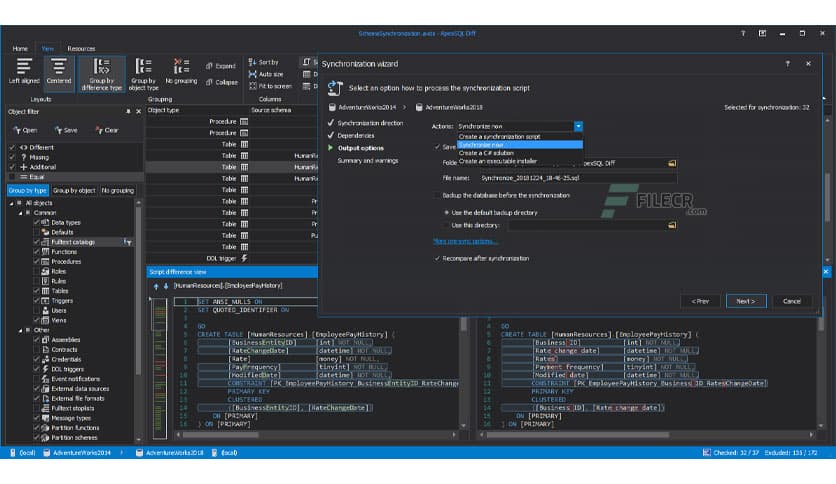This screenshot has width=836, height=484.
Task: Cancel the Synchronization wizard
Action: click(x=792, y=301)
